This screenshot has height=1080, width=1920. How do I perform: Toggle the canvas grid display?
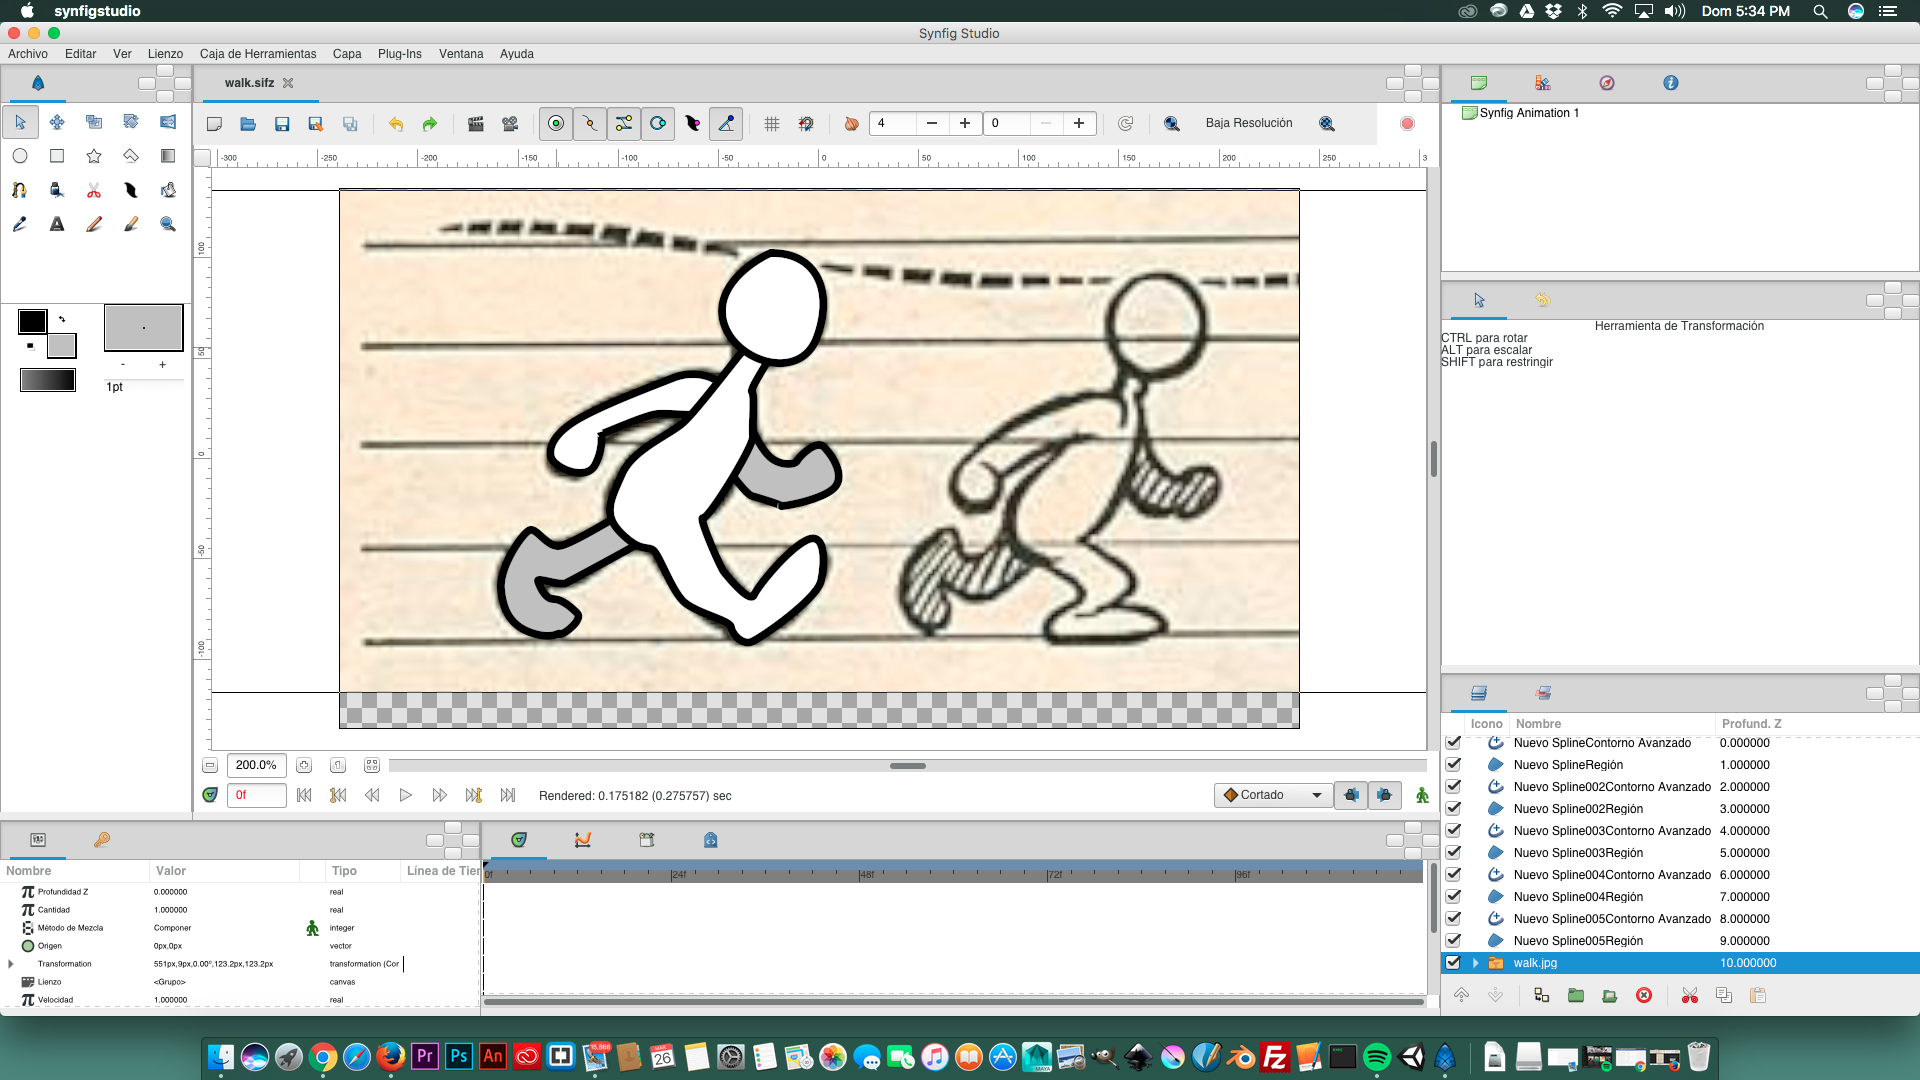tap(772, 124)
